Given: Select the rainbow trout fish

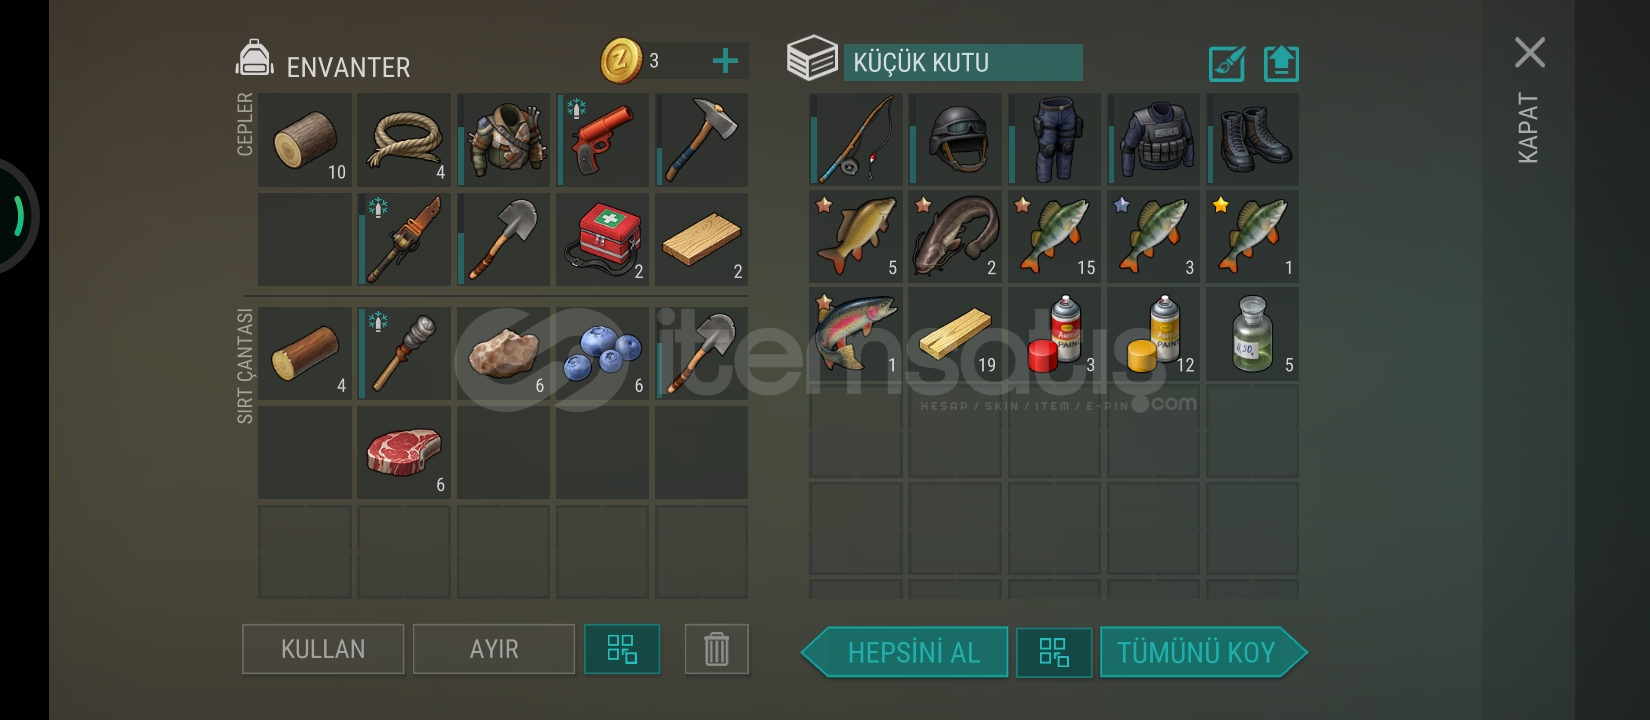Looking at the screenshot, I should (856, 335).
